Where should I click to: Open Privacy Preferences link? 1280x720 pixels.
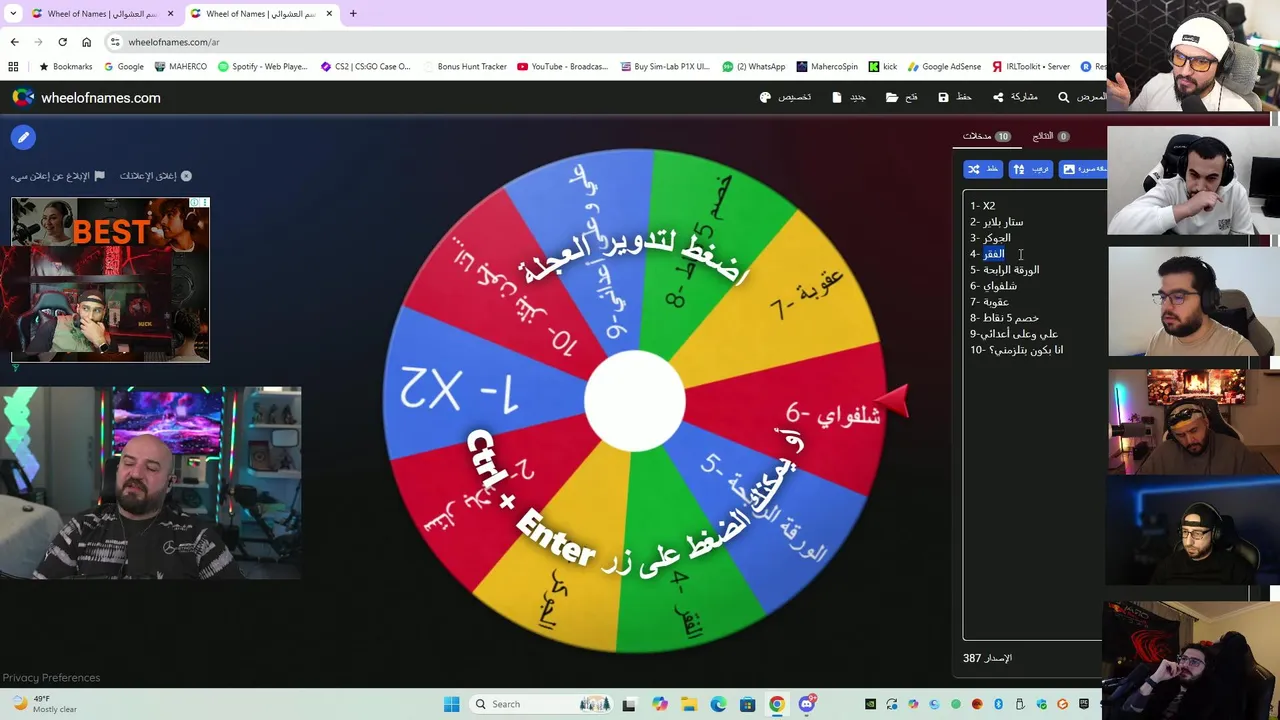point(51,678)
